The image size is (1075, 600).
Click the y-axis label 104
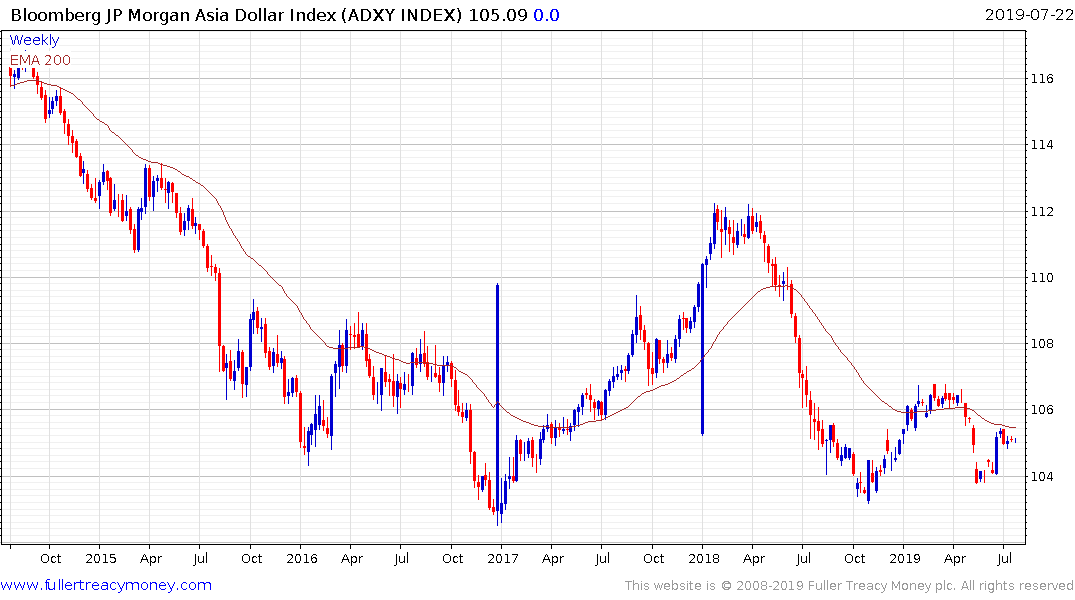[x=1042, y=477]
